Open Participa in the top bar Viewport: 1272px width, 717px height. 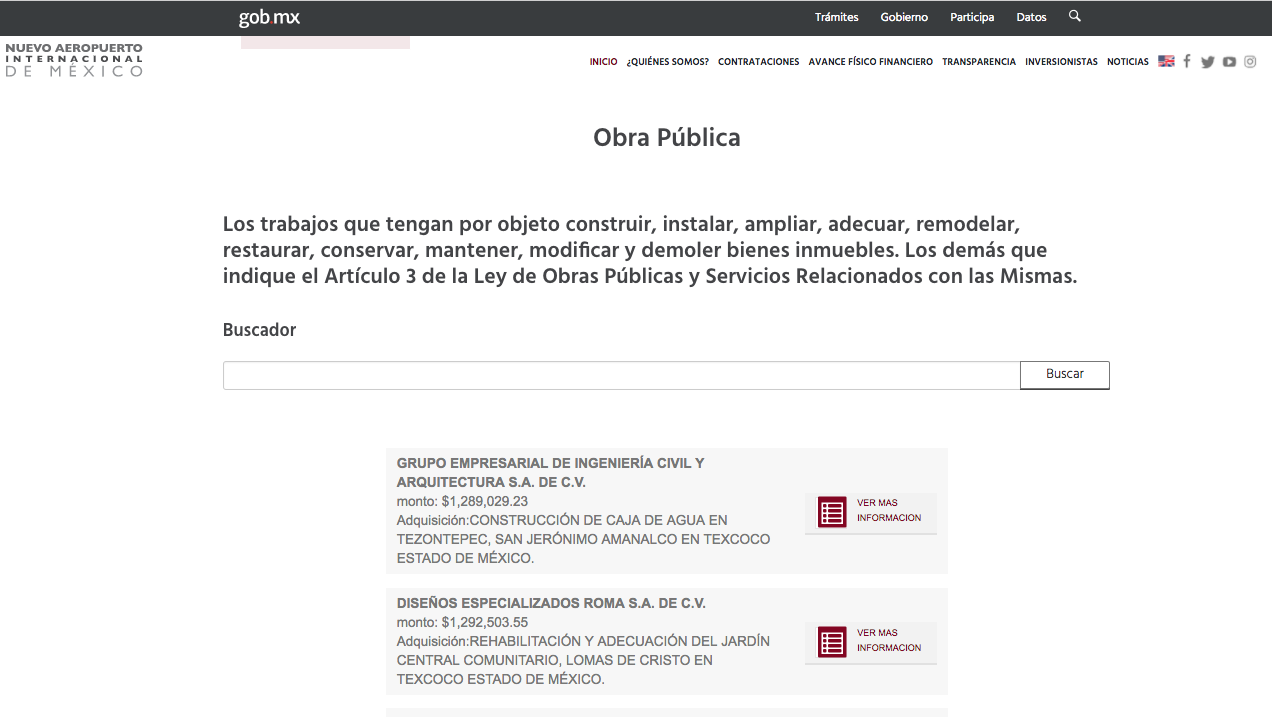coord(972,17)
